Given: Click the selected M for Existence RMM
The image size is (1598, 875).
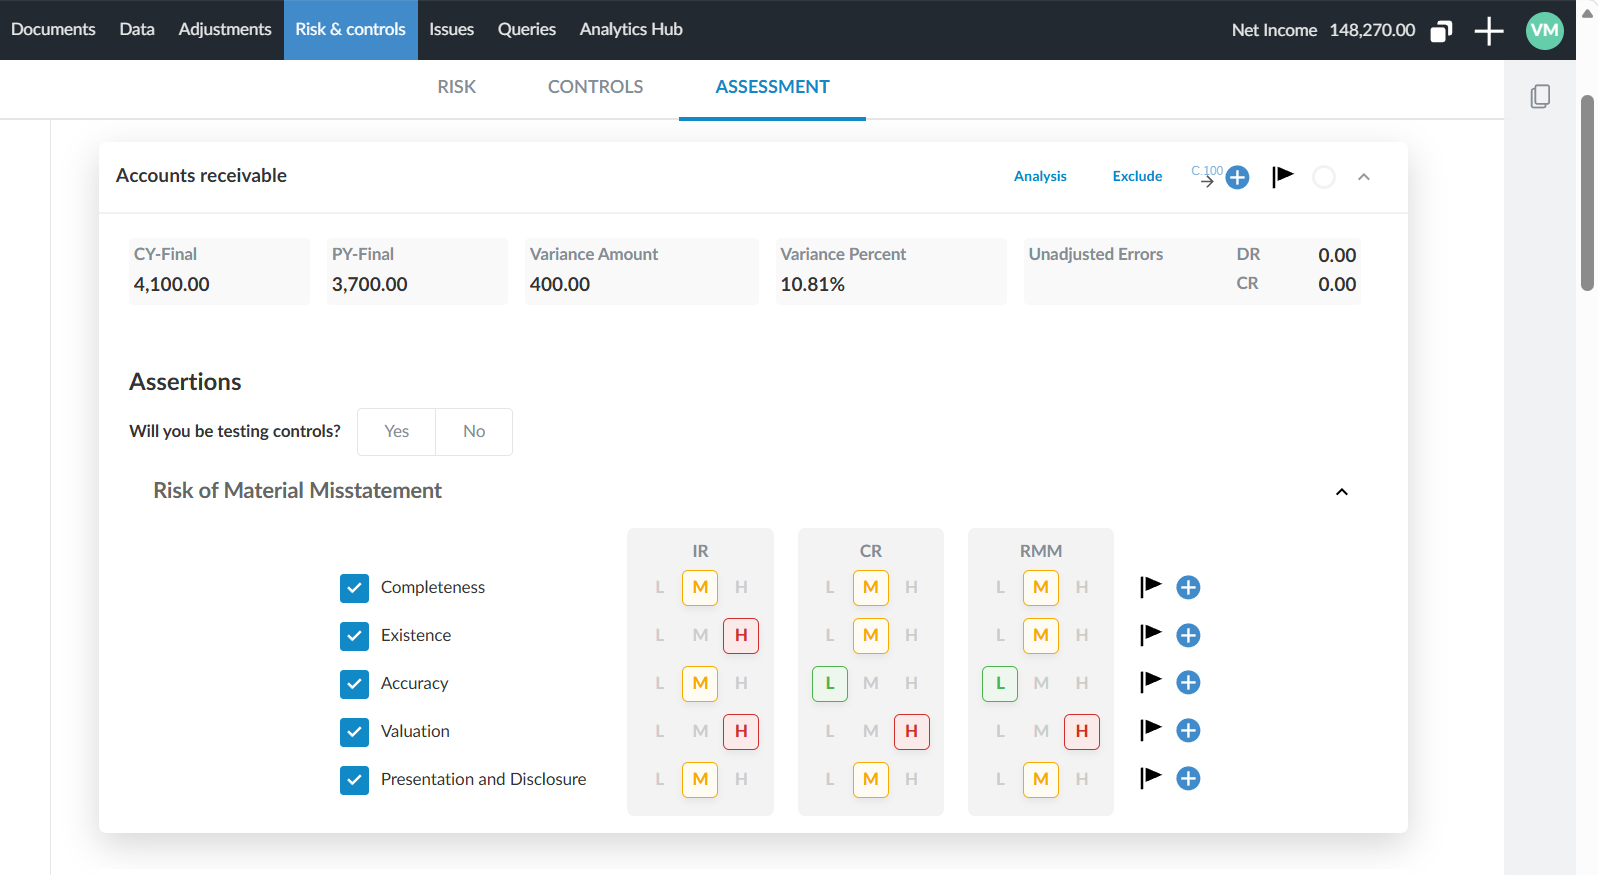Looking at the screenshot, I should tap(1041, 636).
